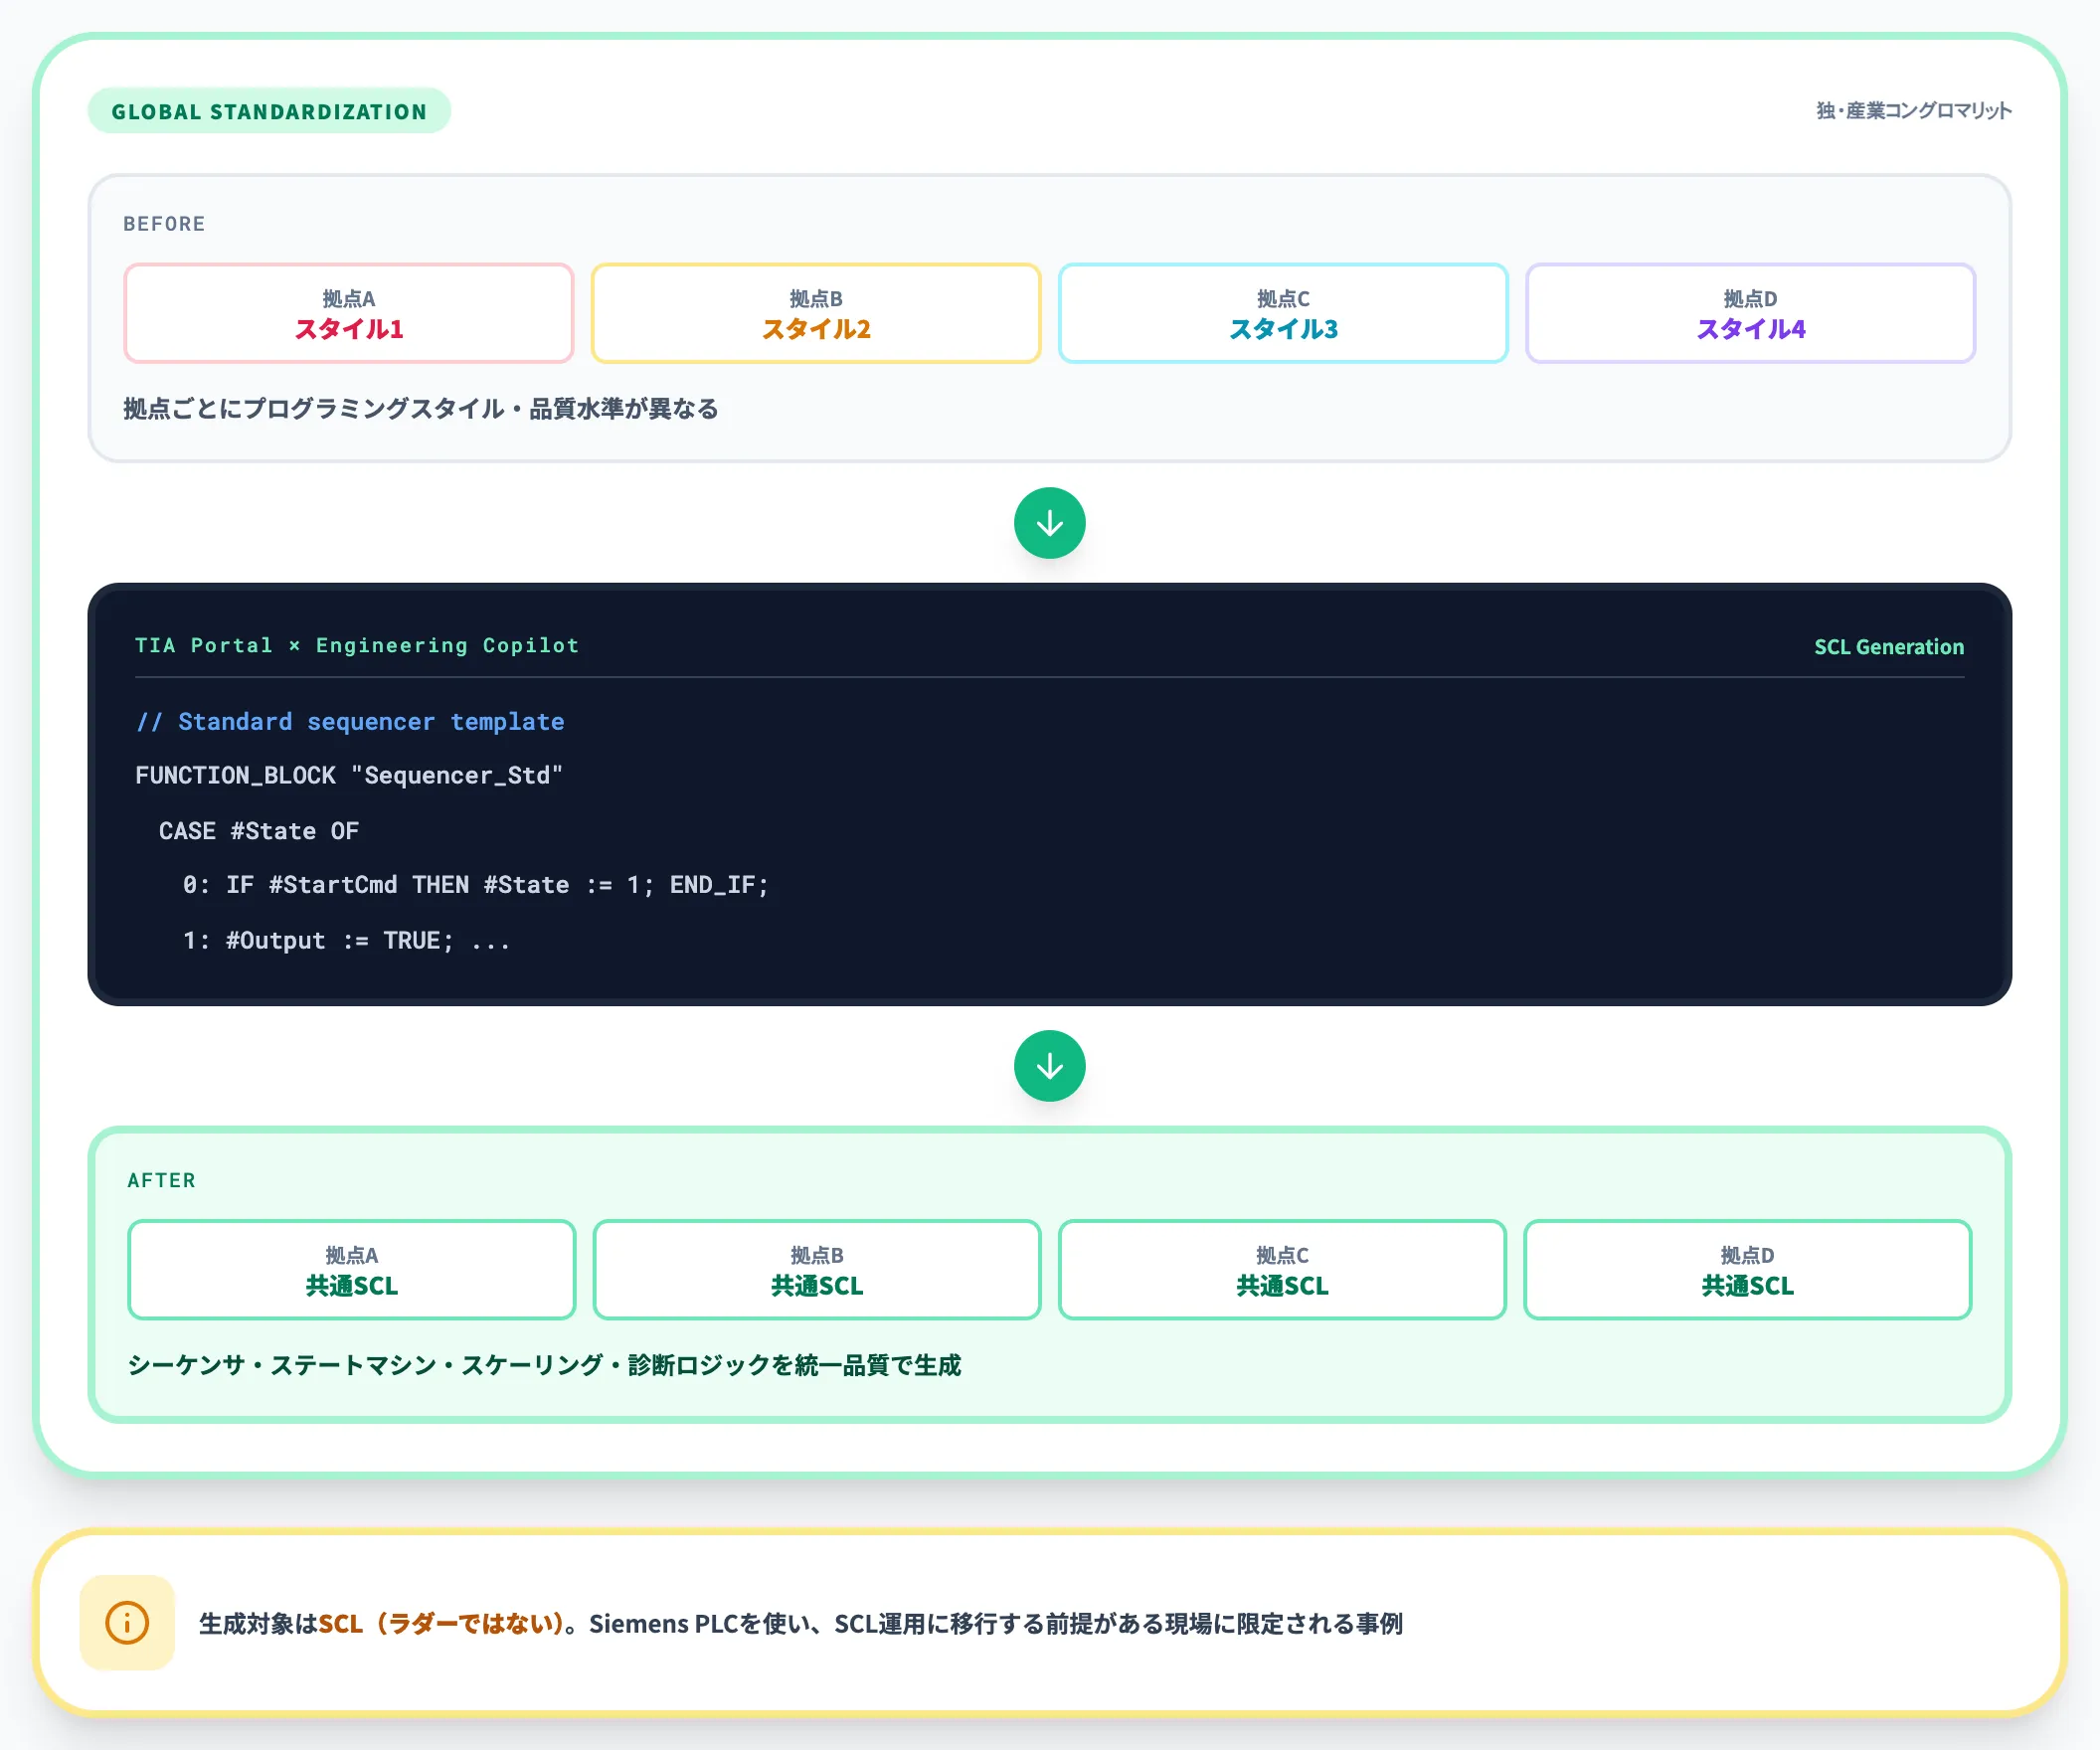The width and height of the screenshot is (2100, 1750).
Task: Click the Standard sequencer template comment line
Action: [350, 721]
